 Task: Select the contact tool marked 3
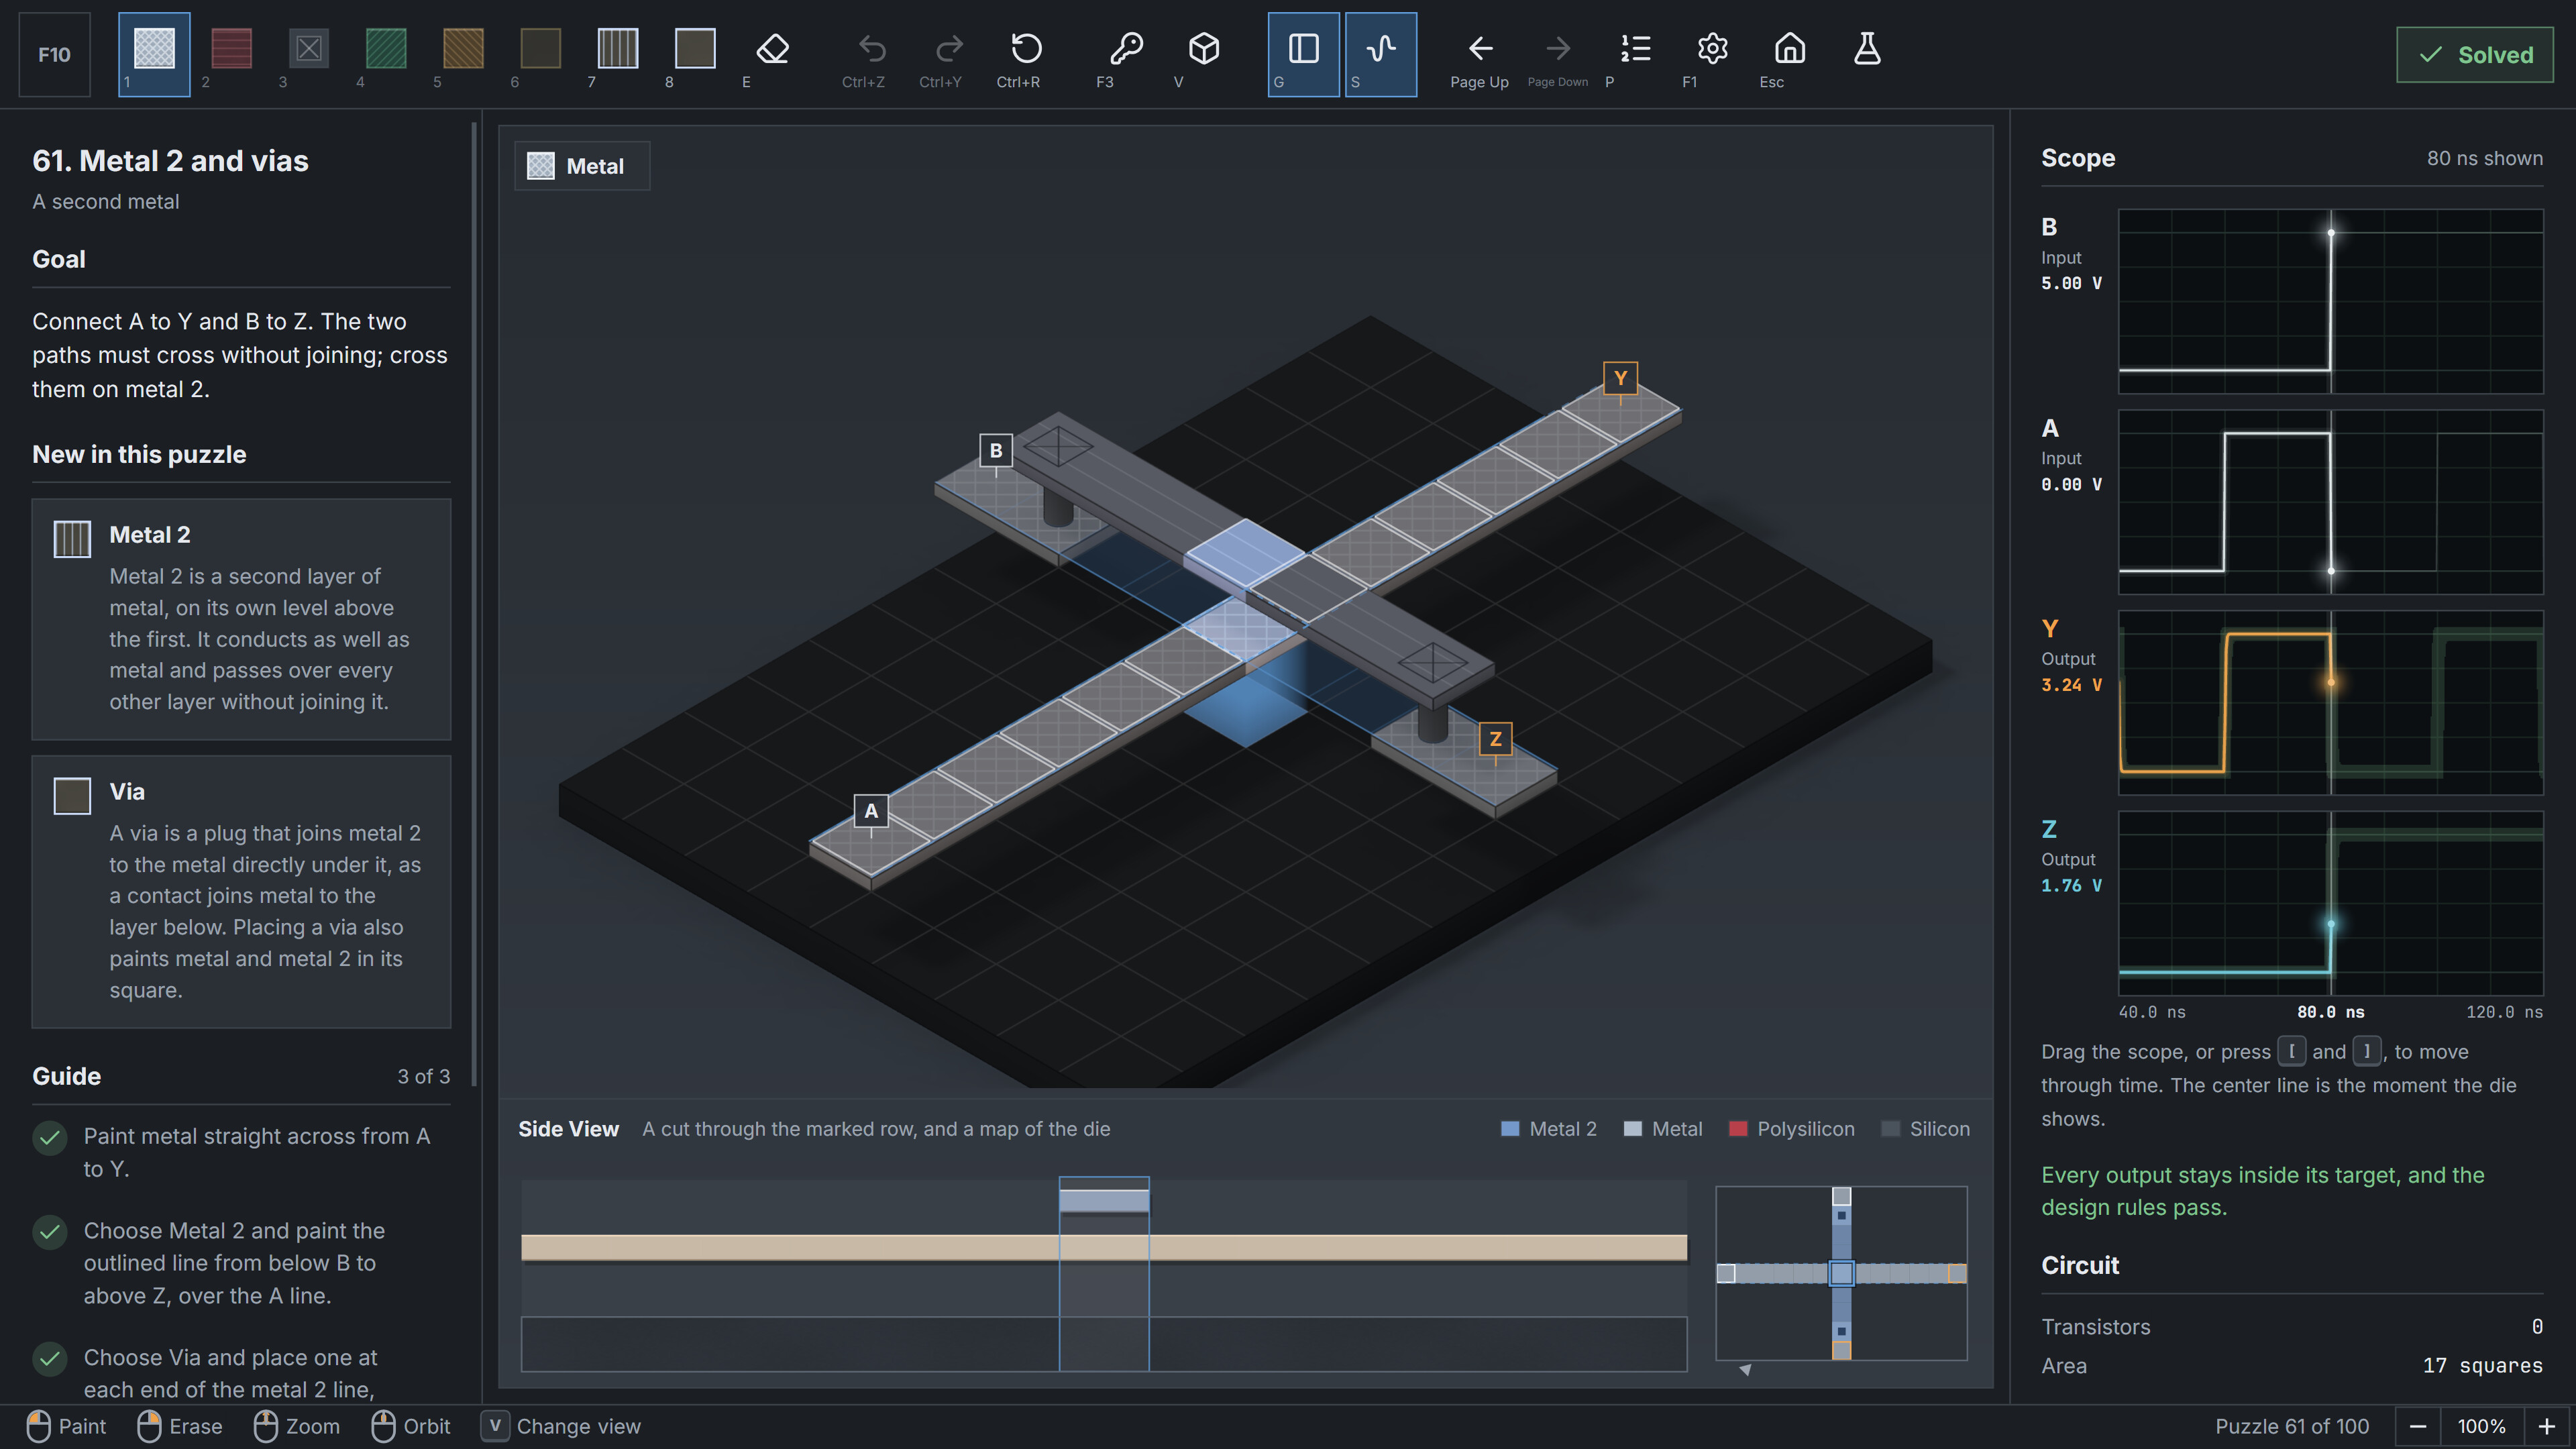tap(308, 54)
